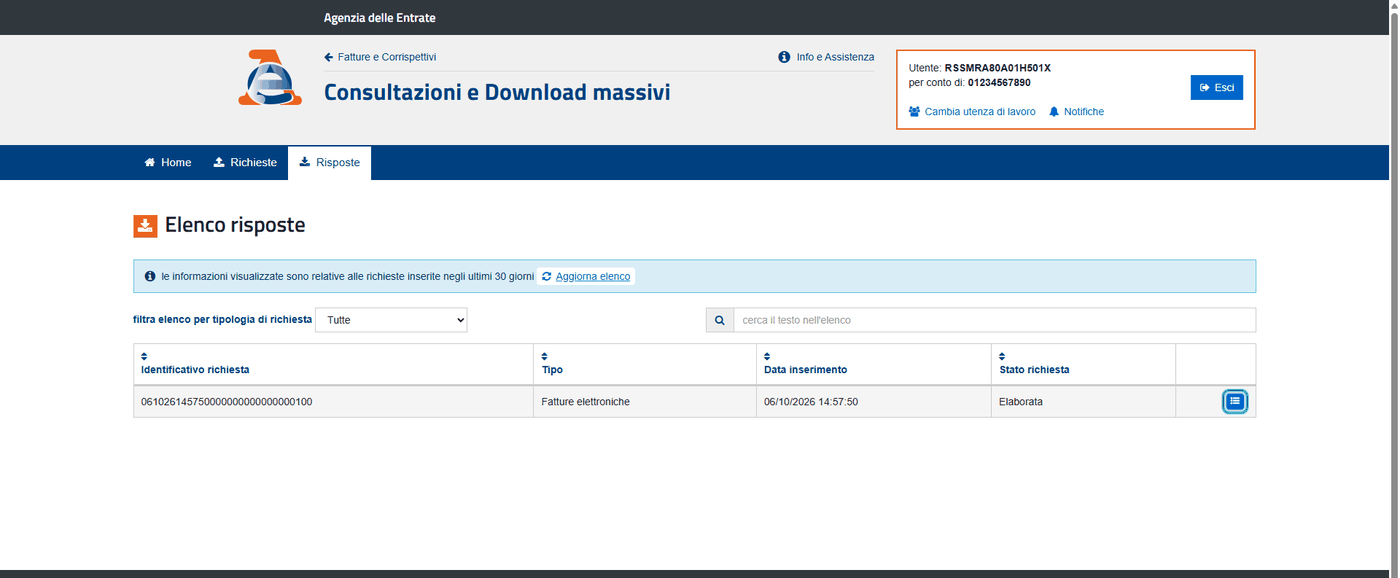Click the magnifier search icon
Viewport: 1400px width, 578px height.
click(x=719, y=320)
